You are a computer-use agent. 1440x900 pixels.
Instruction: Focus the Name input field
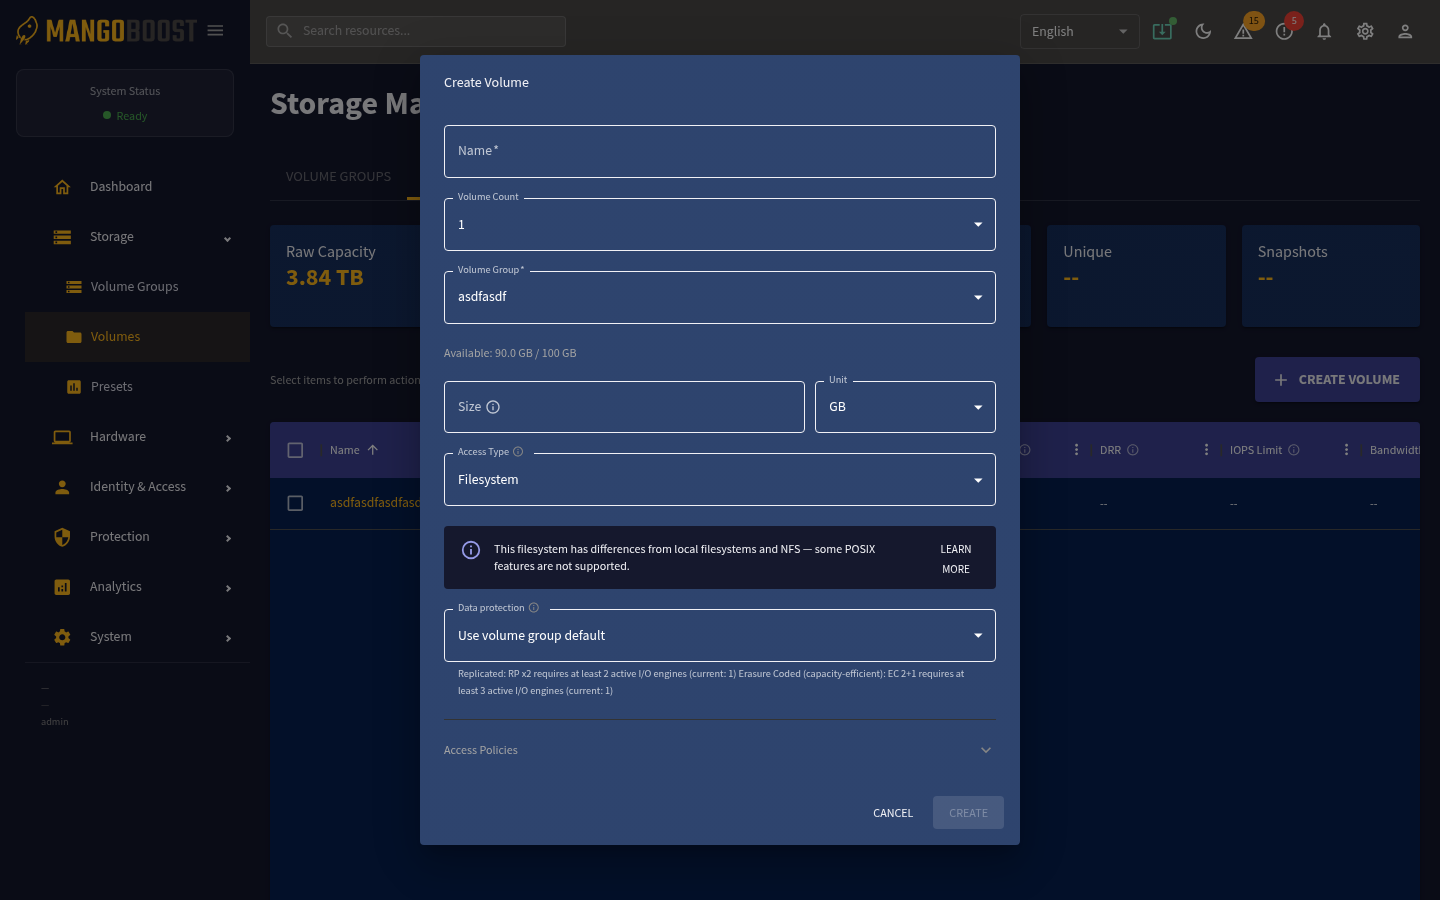click(720, 151)
